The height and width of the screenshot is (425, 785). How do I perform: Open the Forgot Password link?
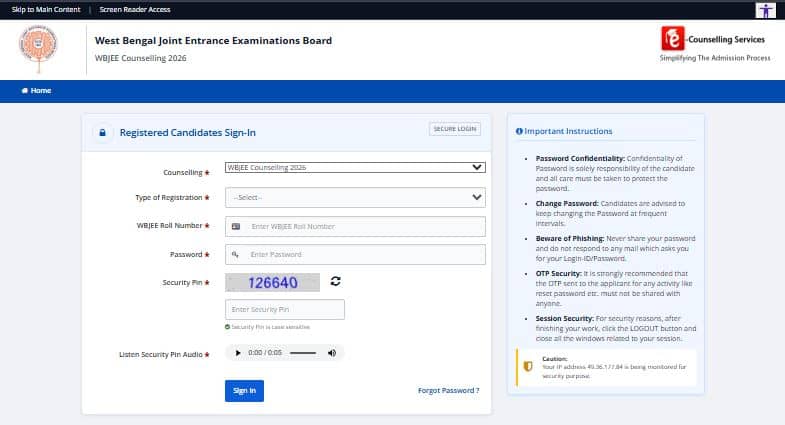click(x=449, y=390)
